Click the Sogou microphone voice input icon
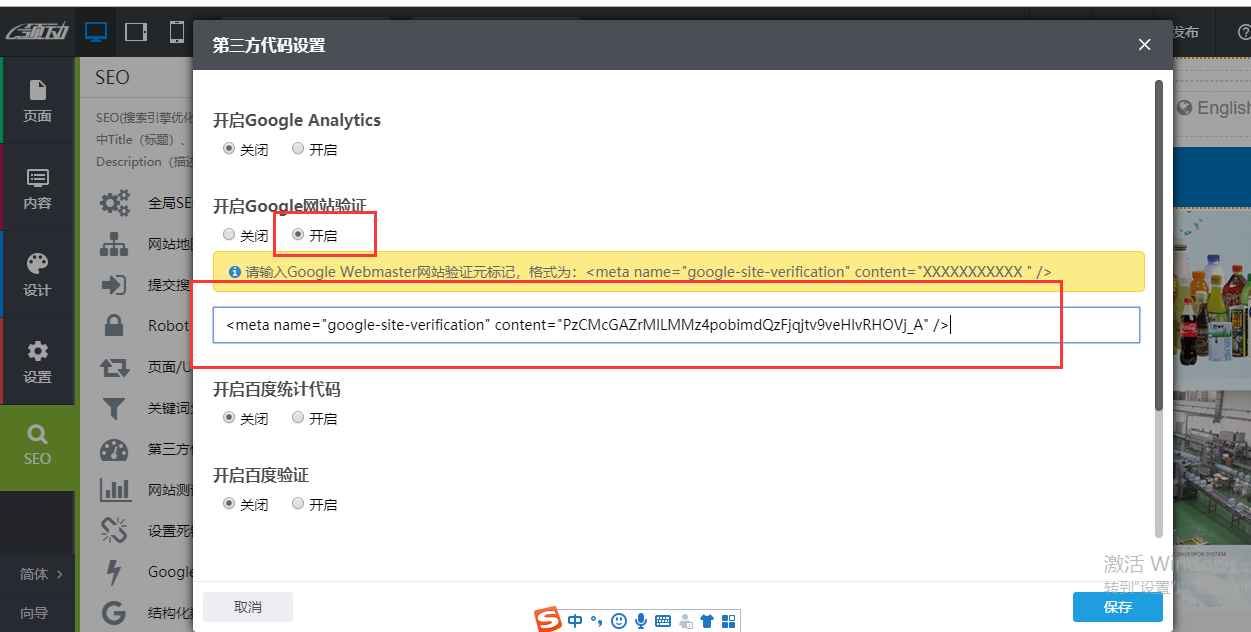The width and height of the screenshot is (1251, 632). coord(641,621)
